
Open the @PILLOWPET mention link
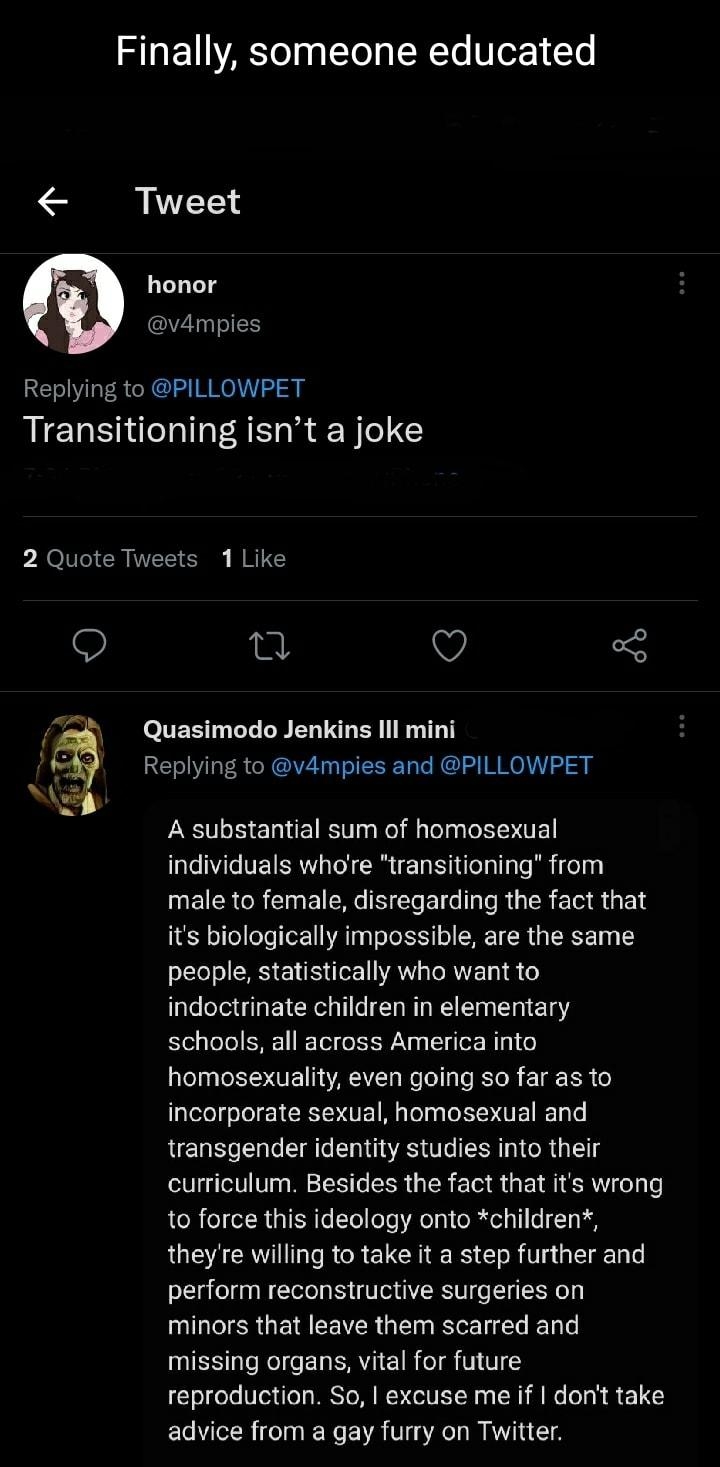[x=229, y=388]
